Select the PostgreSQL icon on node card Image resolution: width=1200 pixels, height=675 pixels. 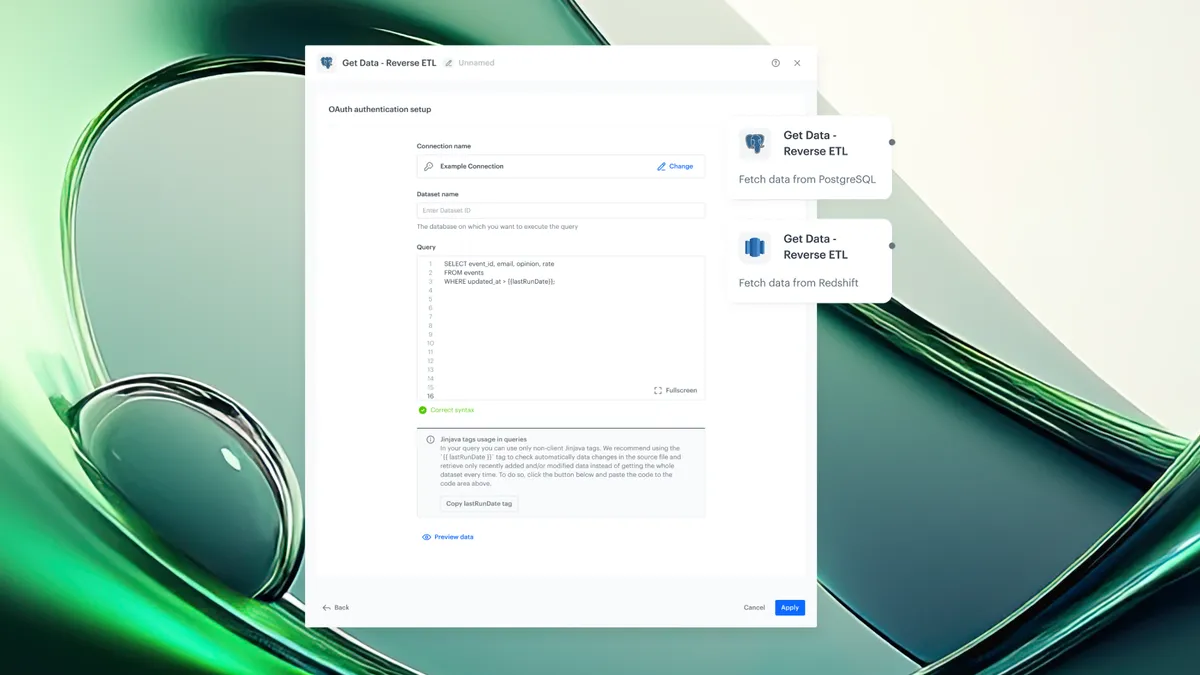click(755, 144)
